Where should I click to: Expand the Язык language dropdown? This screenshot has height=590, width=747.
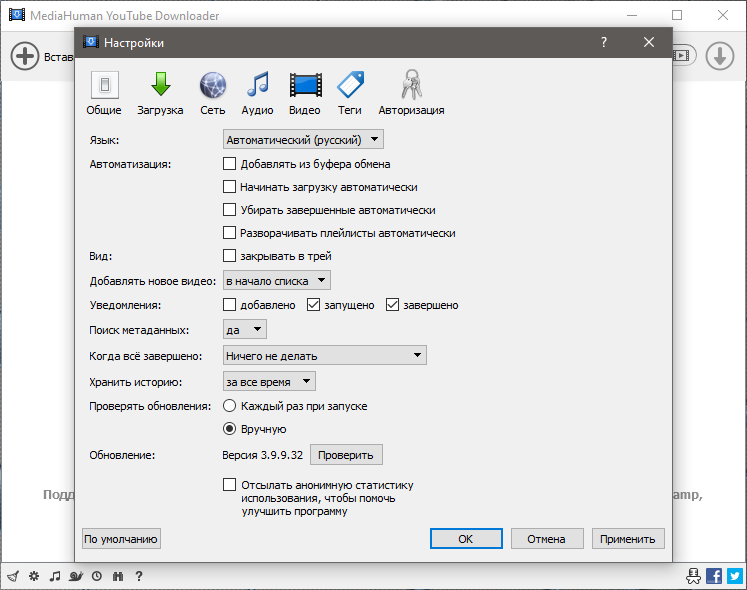[304, 141]
